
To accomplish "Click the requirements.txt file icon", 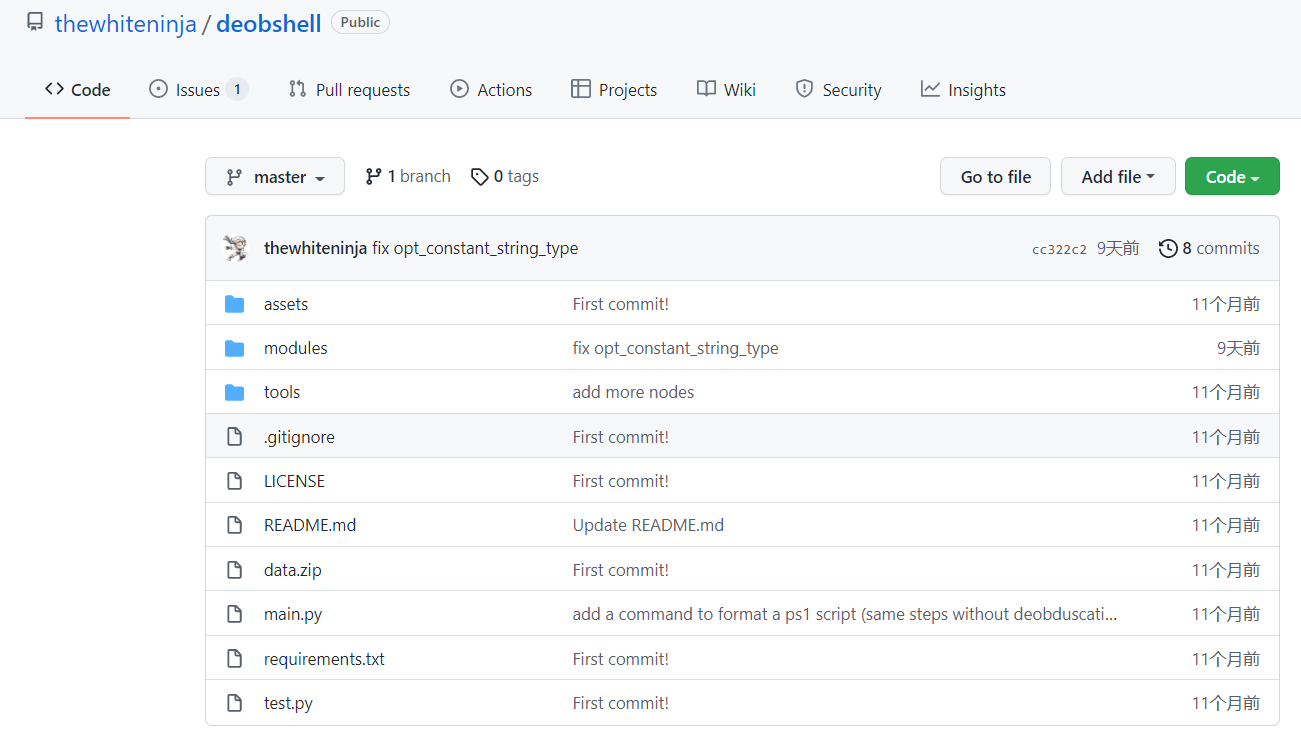I will click(235, 659).
